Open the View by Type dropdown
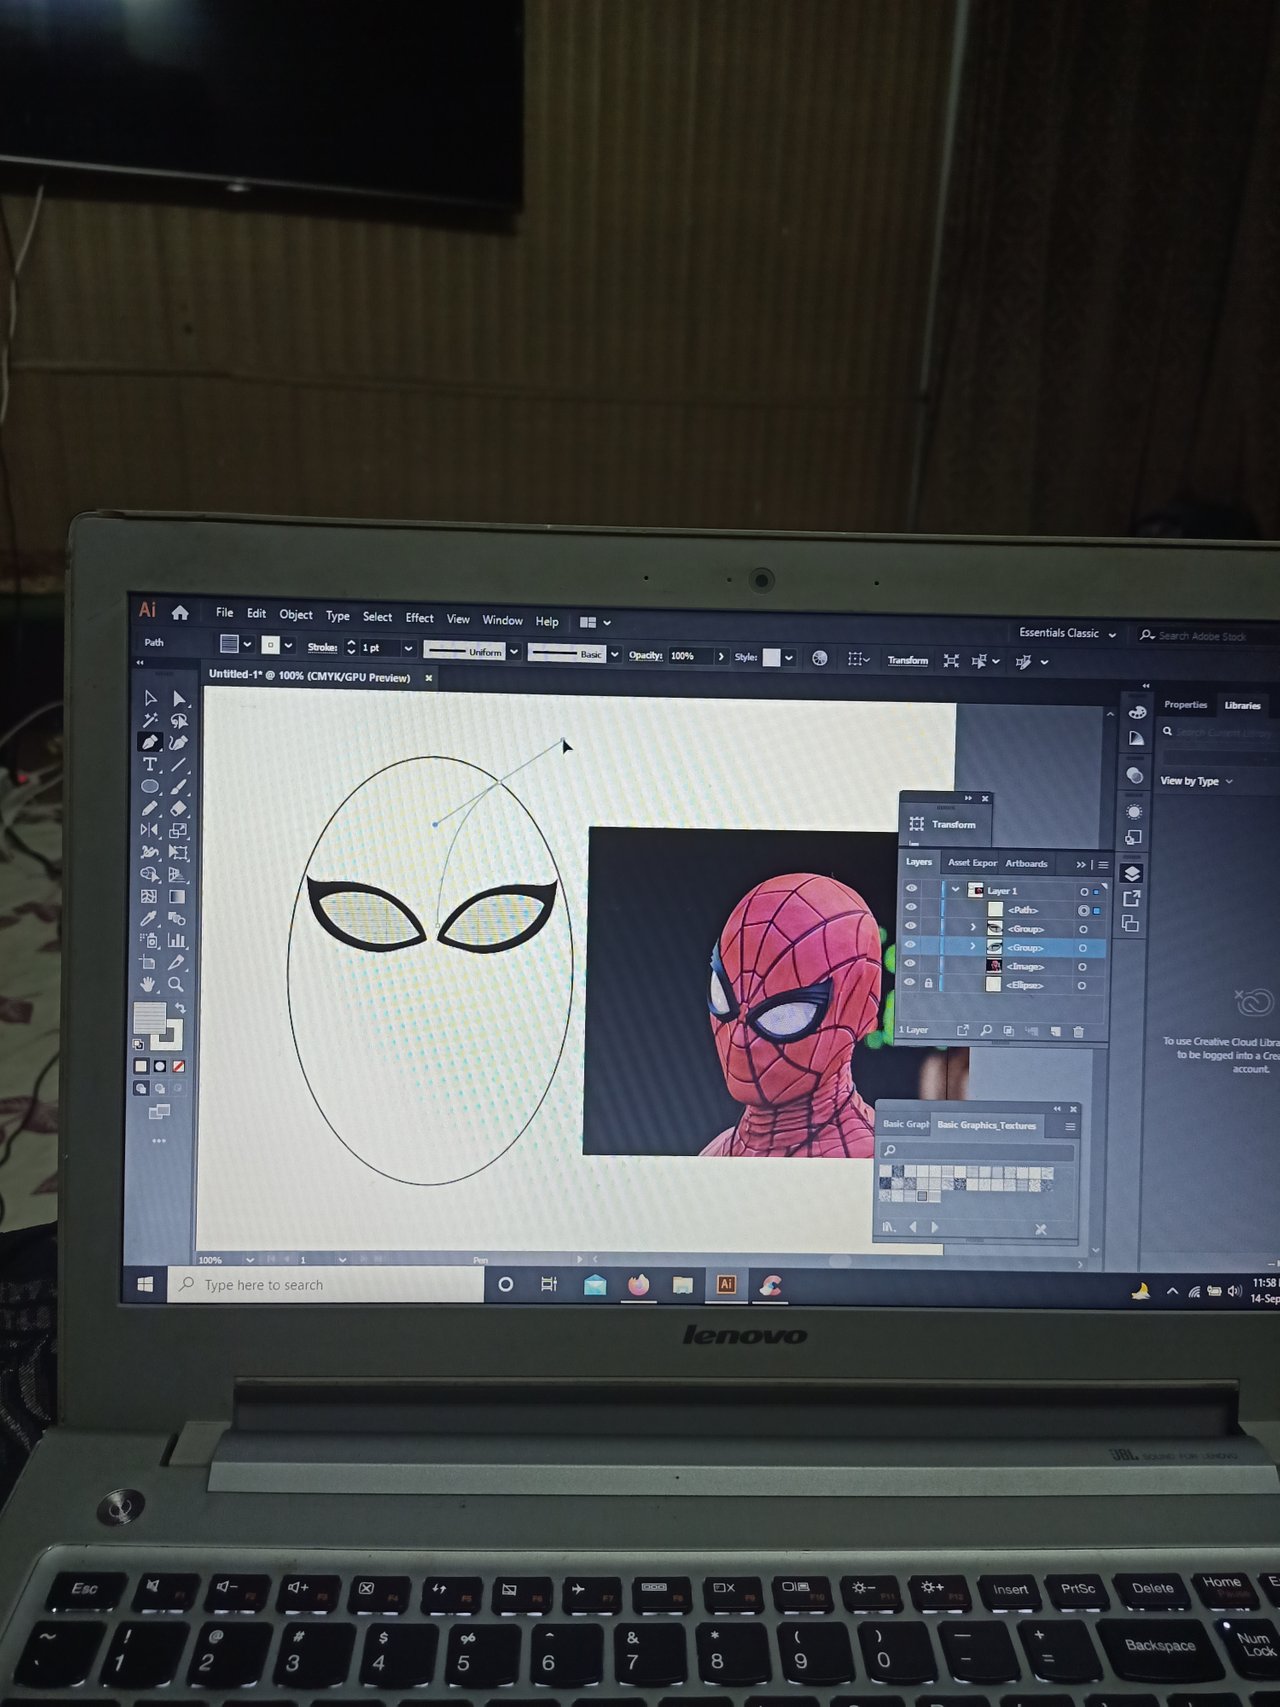 pos(1196,781)
